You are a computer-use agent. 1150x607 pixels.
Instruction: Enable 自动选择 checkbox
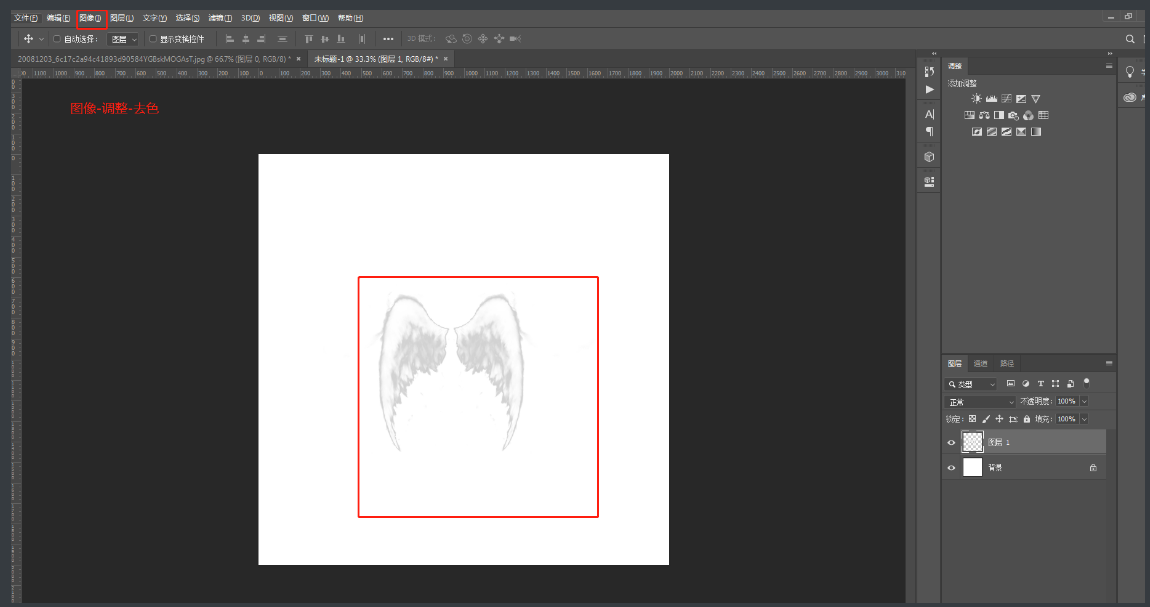[x=56, y=39]
